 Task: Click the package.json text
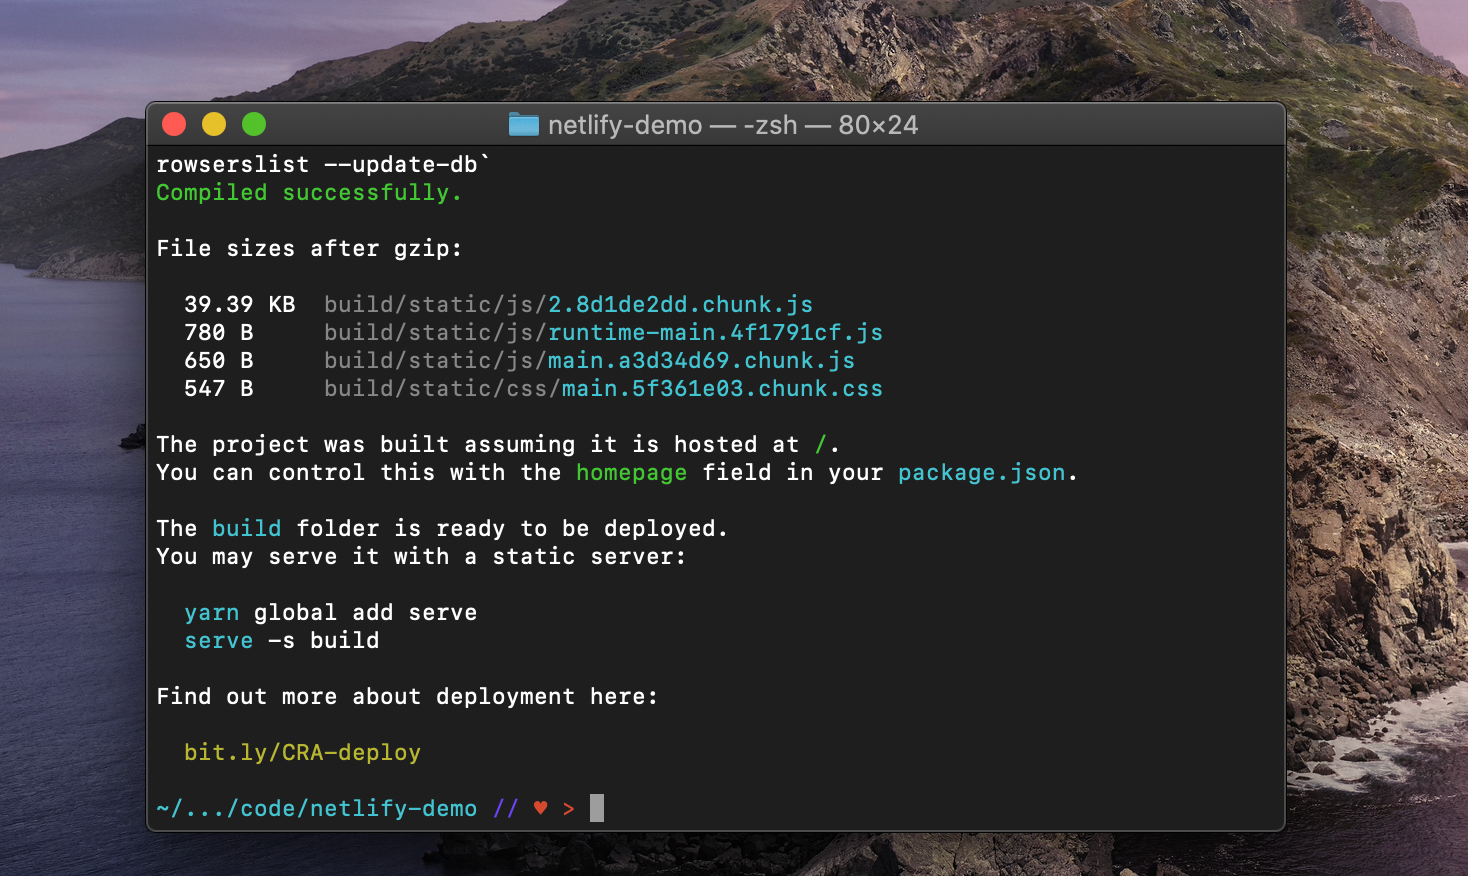tap(981, 472)
